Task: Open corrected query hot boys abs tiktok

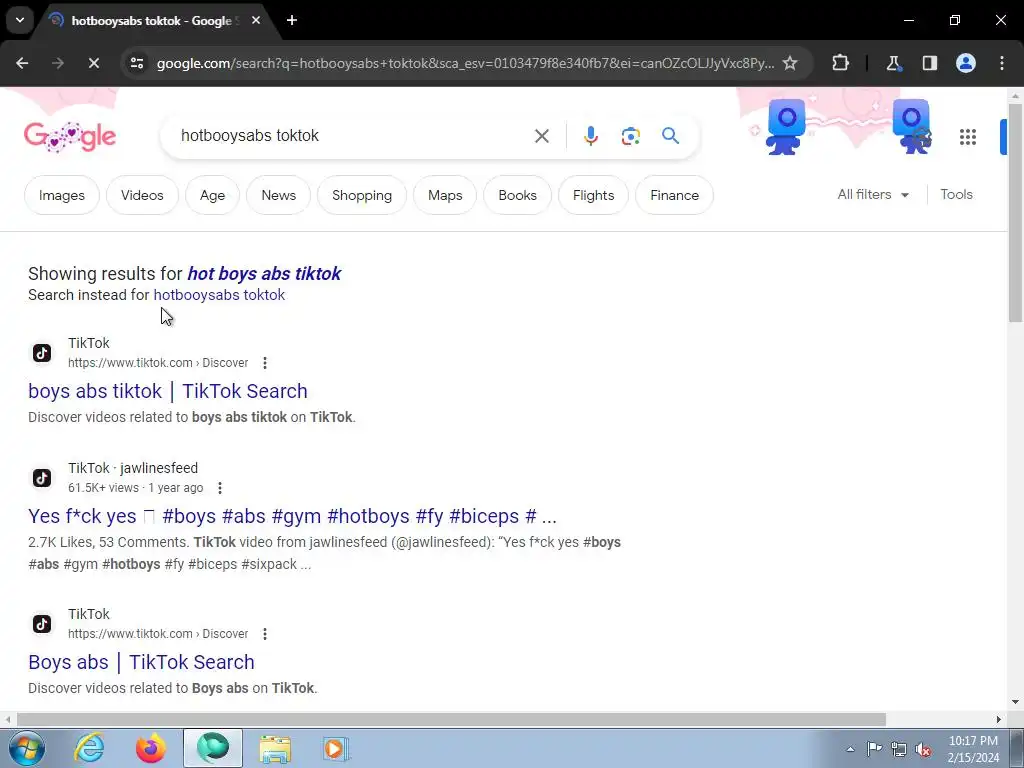Action: (x=264, y=274)
